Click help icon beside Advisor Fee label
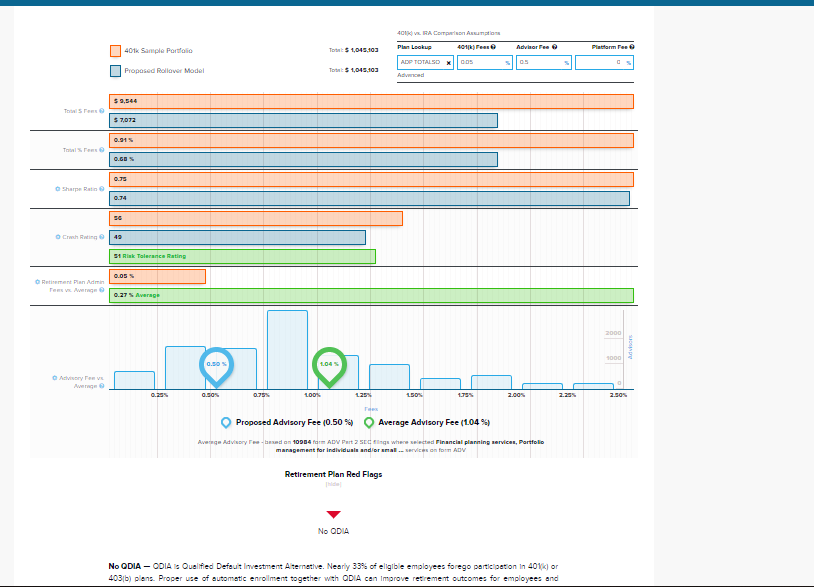This screenshot has height=587, width=814. [555, 47]
